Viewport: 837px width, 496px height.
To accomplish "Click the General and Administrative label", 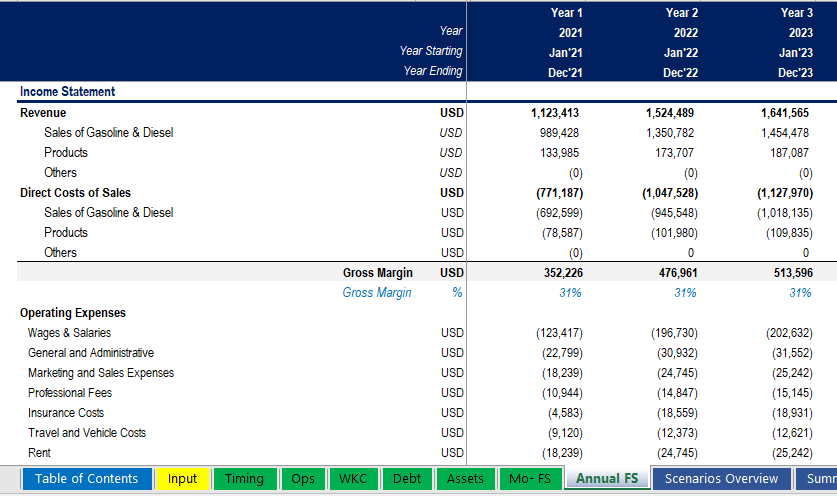I will [x=91, y=353].
